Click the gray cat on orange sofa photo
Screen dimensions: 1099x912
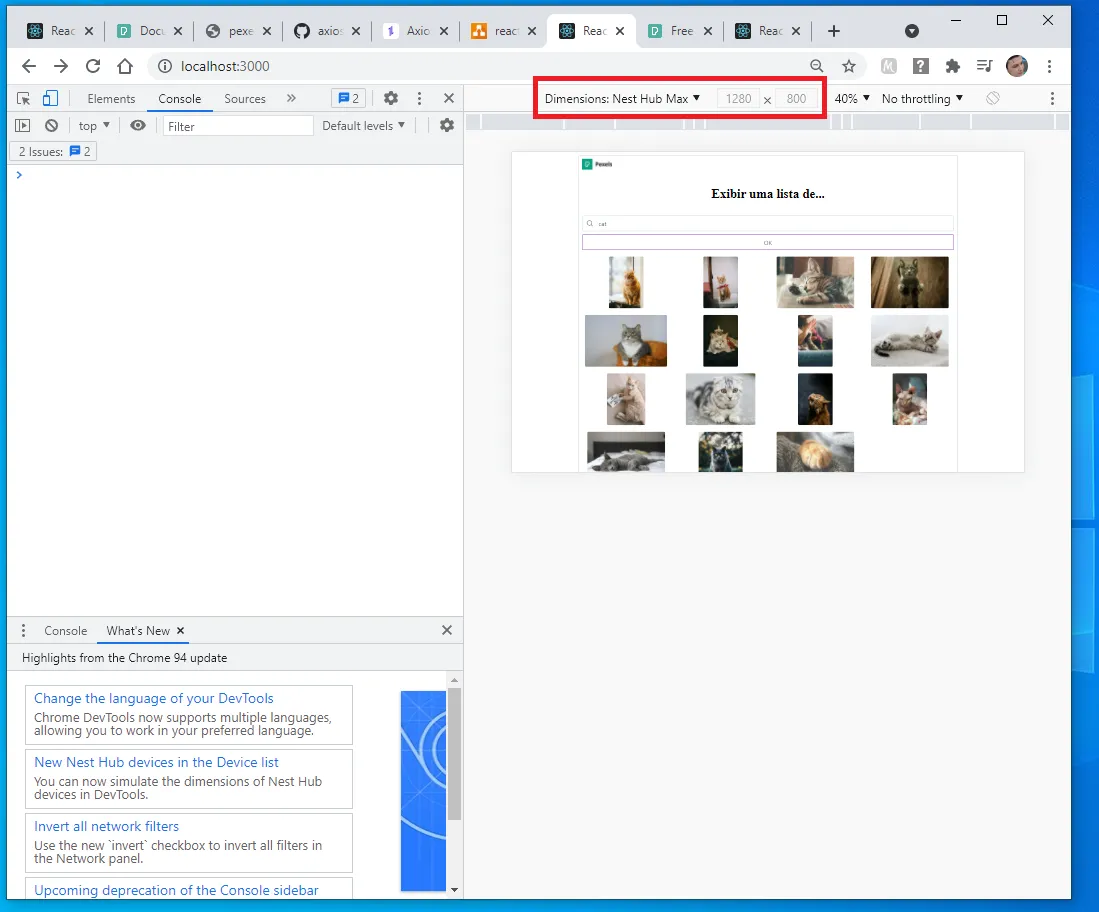coord(626,341)
